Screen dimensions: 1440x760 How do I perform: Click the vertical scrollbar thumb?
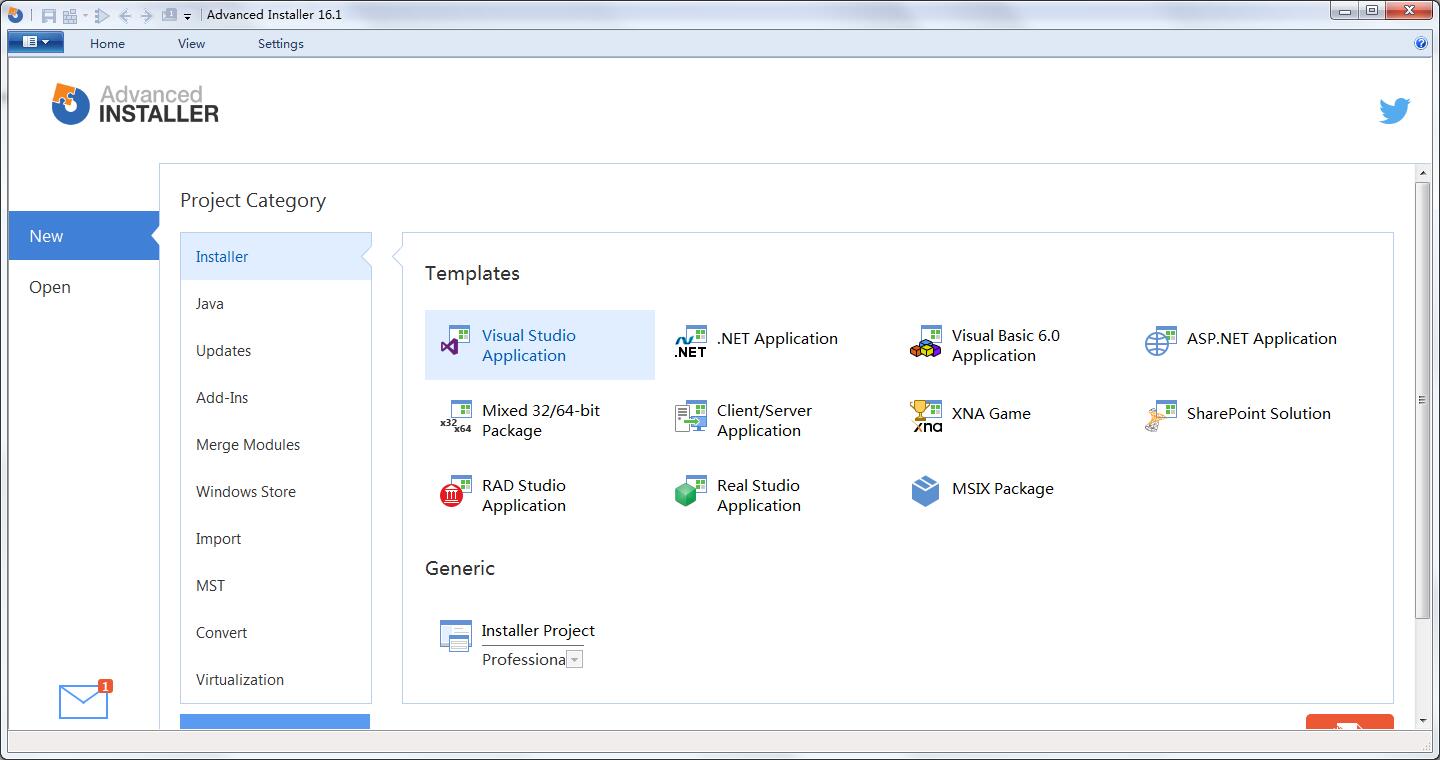(x=1423, y=400)
